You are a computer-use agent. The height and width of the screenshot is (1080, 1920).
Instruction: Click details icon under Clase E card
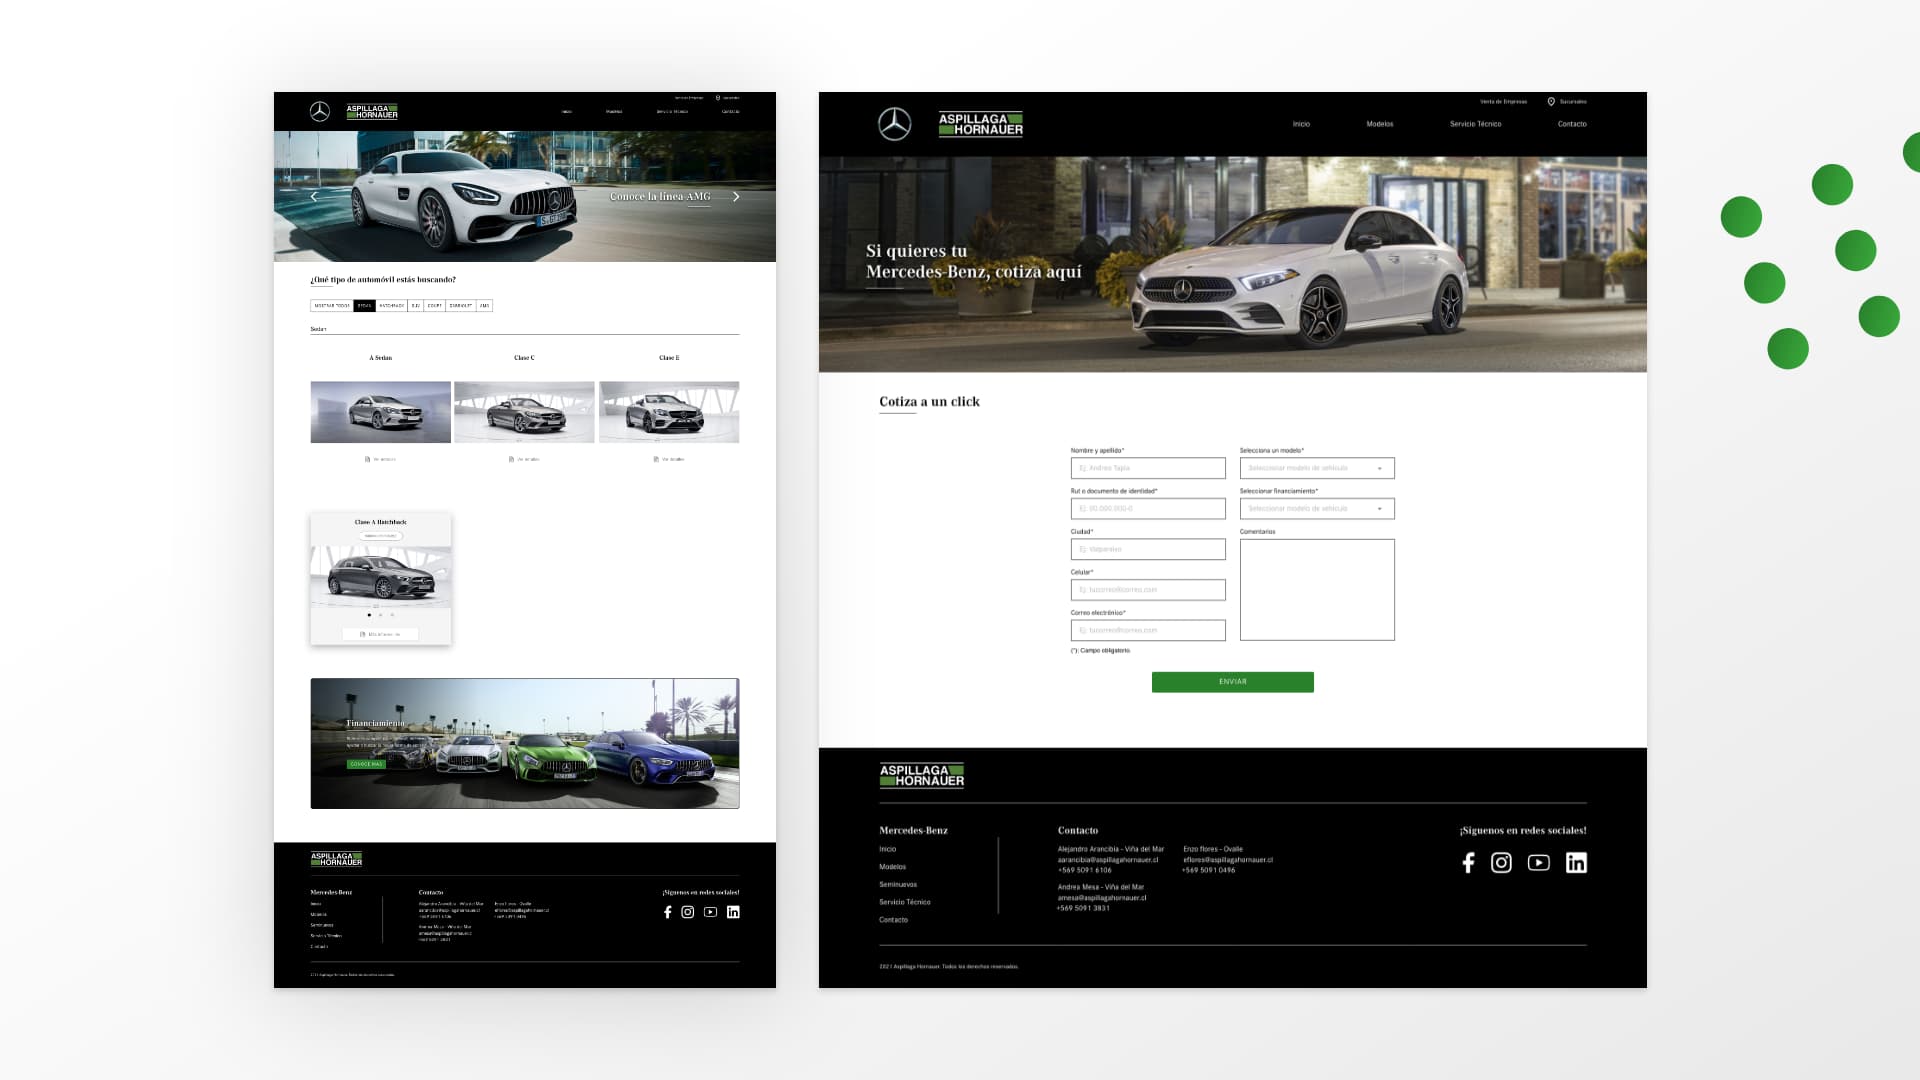click(657, 460)
